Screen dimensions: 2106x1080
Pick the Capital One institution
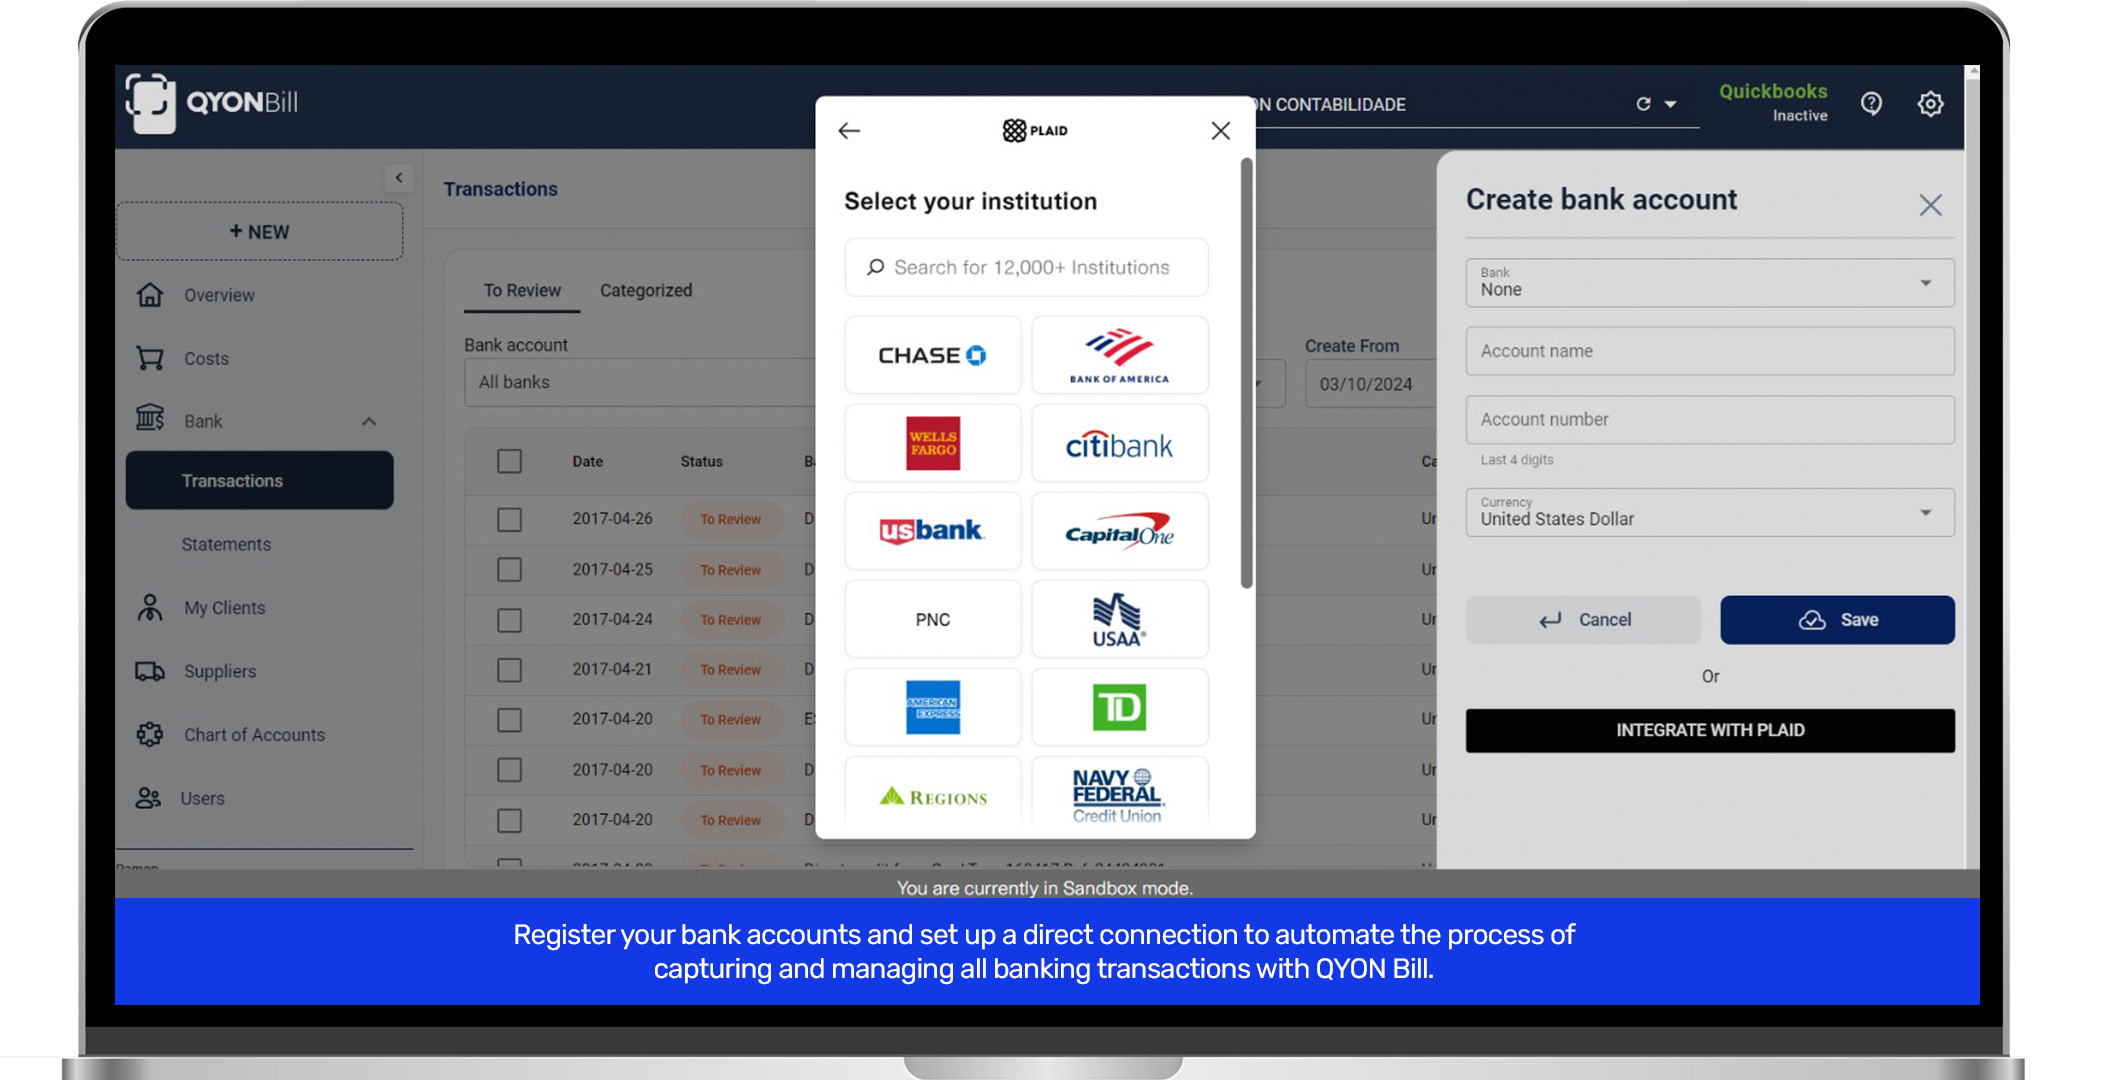click(1119, 531)
